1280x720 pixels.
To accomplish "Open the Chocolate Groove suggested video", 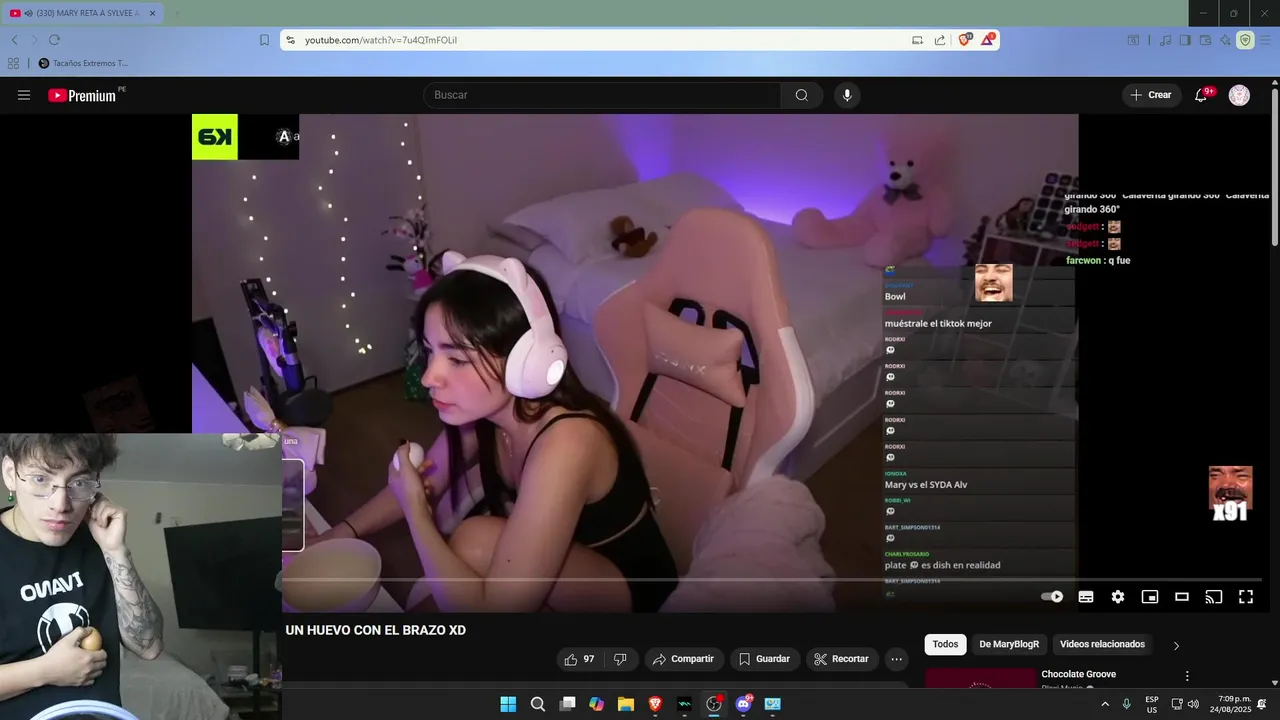I will [1078, 674].
